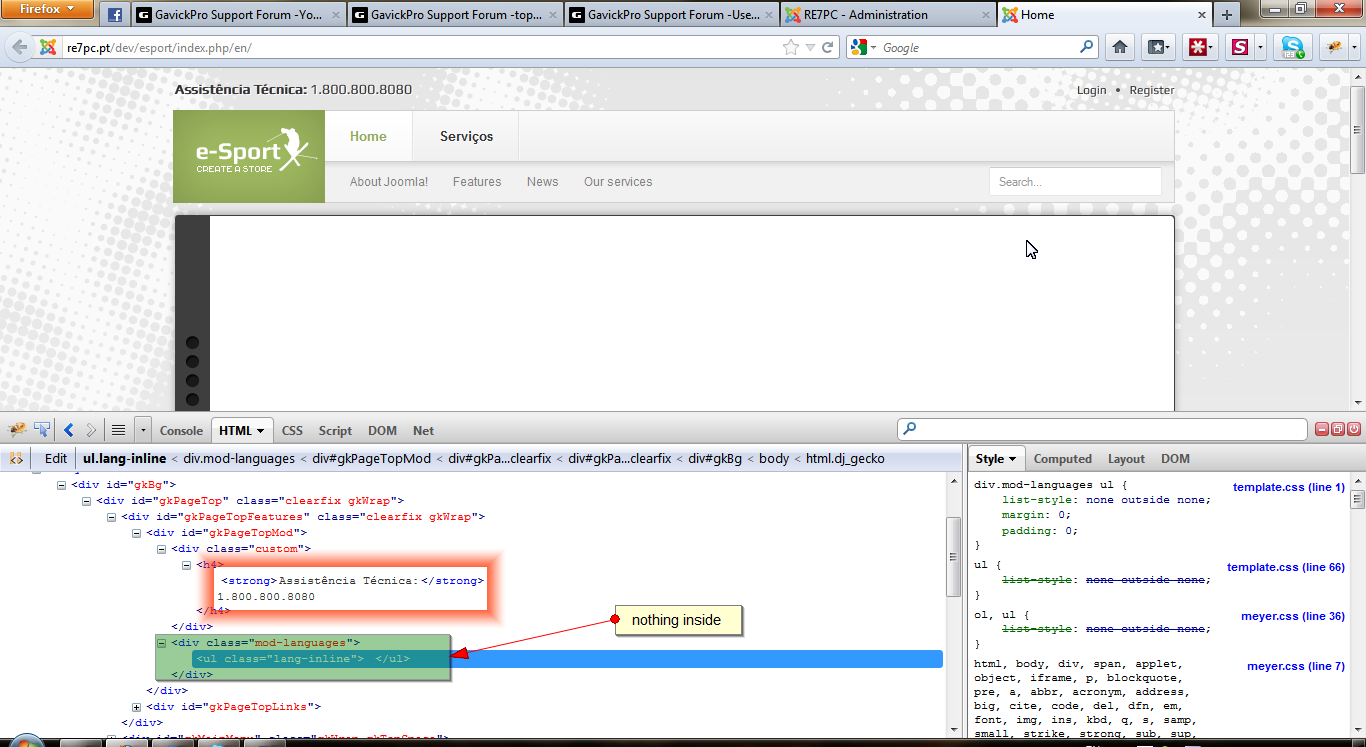This screenshot has width=1366, height=747.
Task: Bookmark this page with star icon
Action: click(x=791, y=47)
